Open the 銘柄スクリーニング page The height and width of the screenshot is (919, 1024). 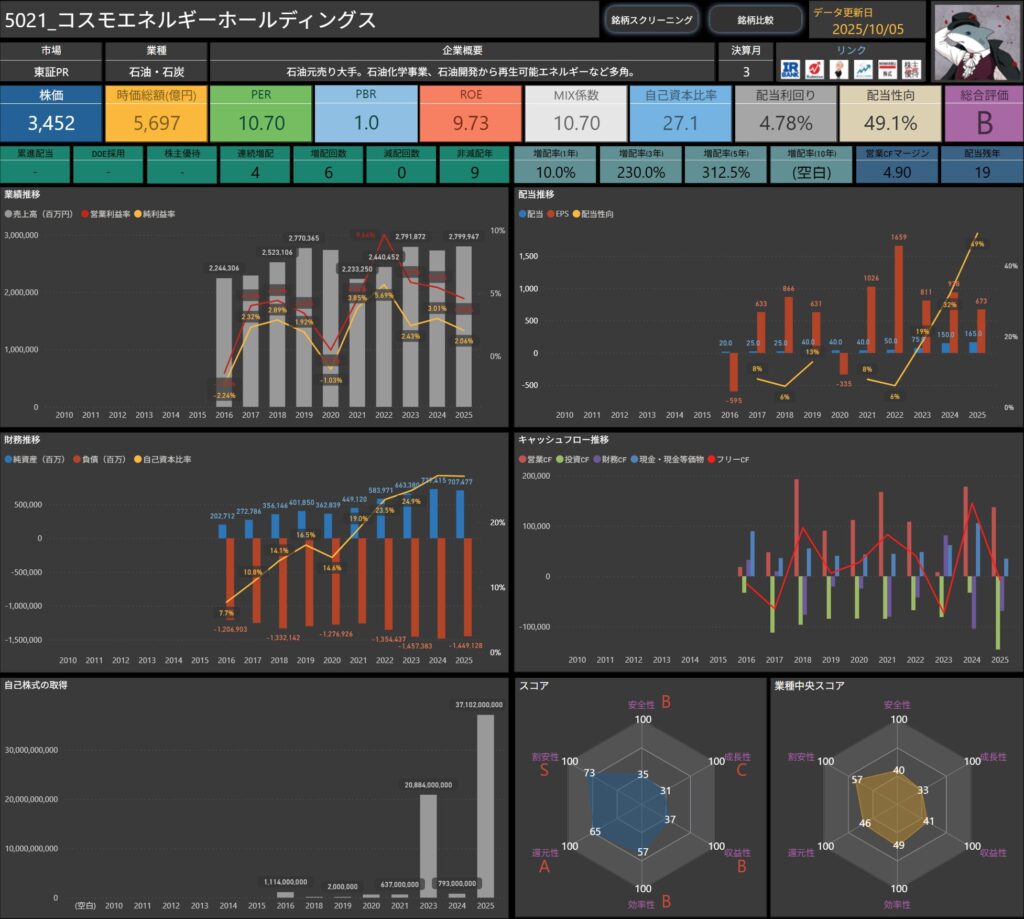point(651,20)
